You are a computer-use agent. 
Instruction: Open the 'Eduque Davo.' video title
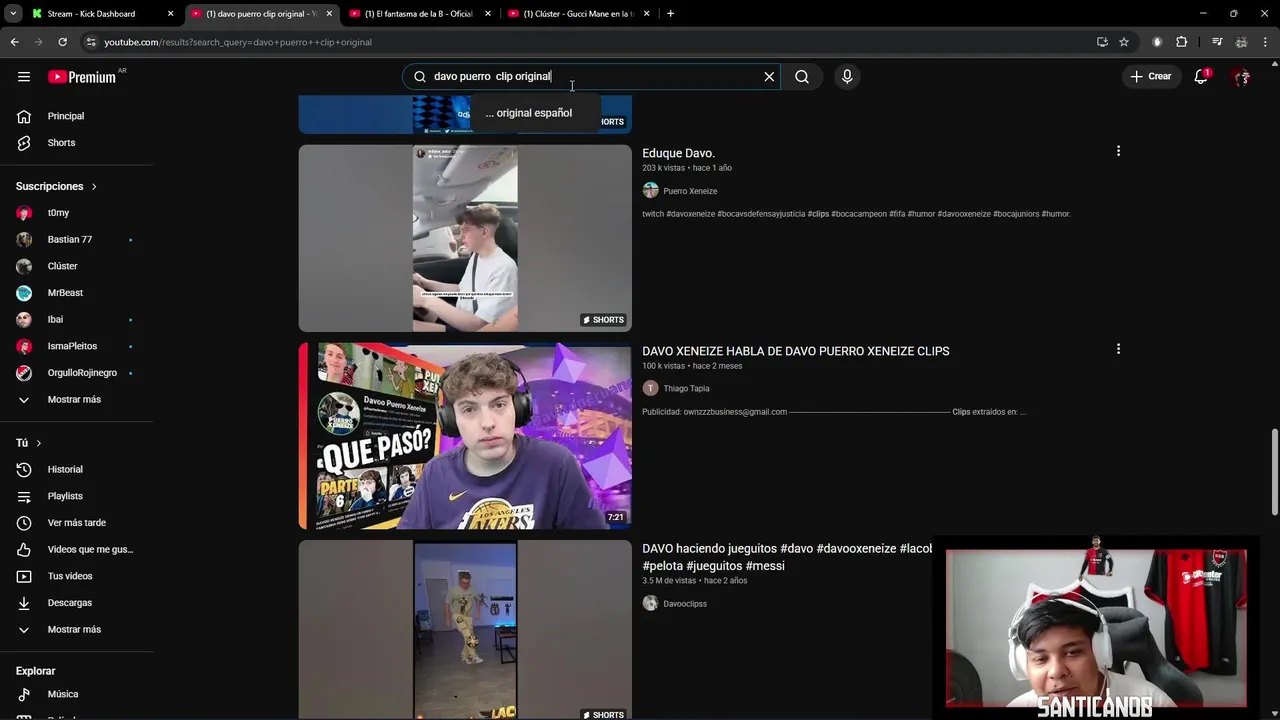tap(678, 153)
